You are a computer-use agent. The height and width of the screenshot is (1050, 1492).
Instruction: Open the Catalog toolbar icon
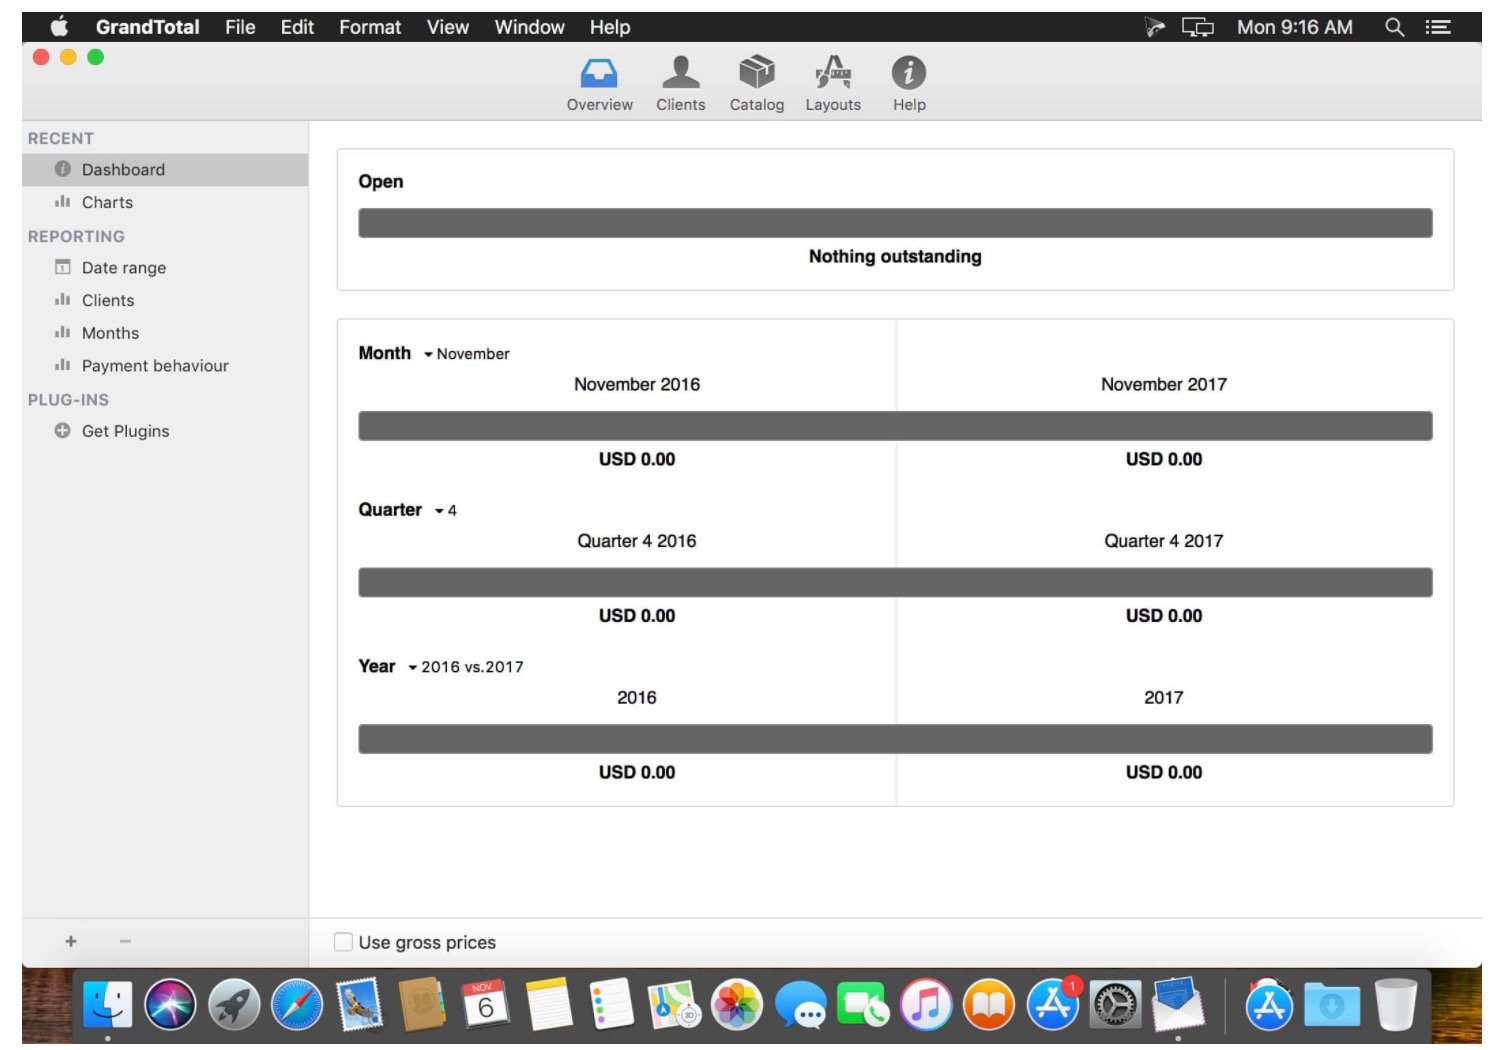[x=756, y=83]
